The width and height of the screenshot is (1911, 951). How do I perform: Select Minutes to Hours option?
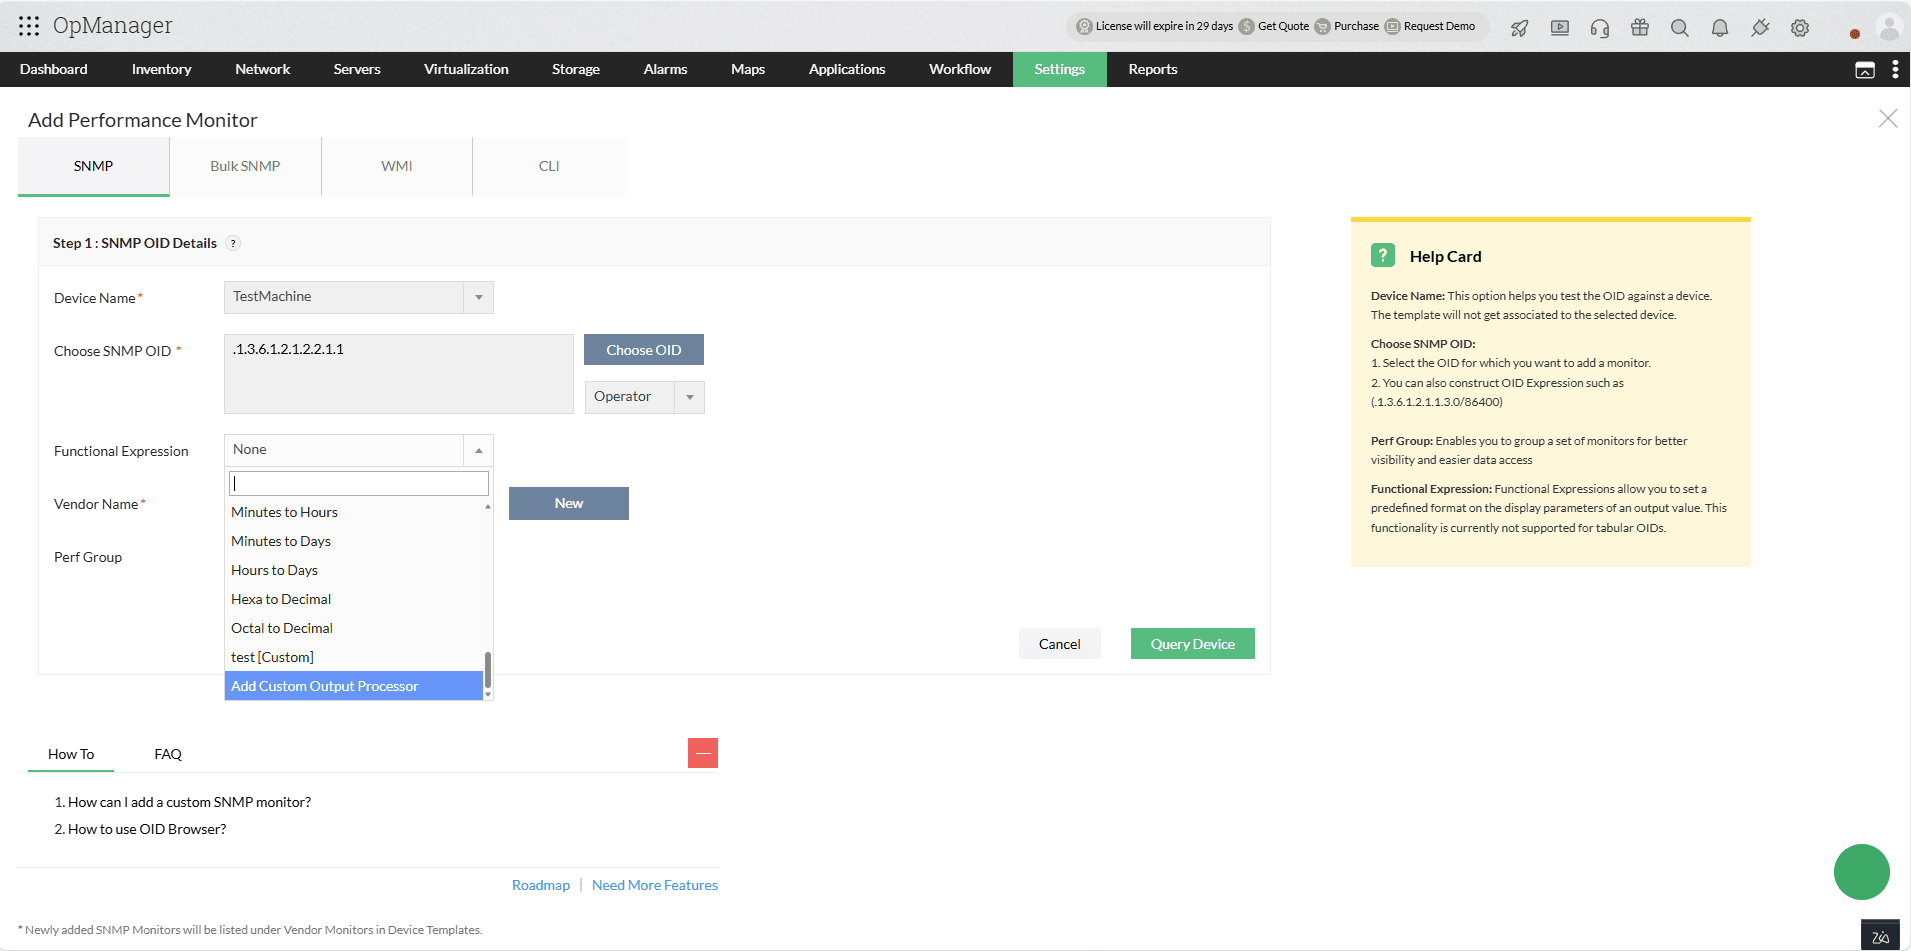tap(354, 512)
